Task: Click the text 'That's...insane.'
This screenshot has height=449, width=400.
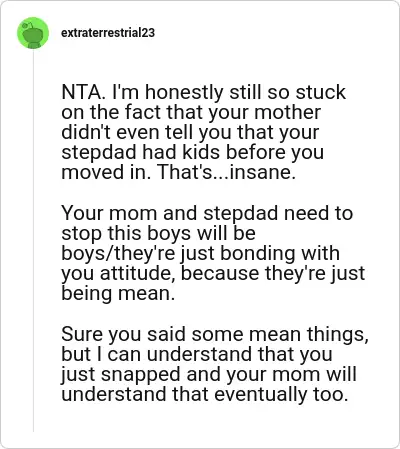Action: [x=226, y=172]
